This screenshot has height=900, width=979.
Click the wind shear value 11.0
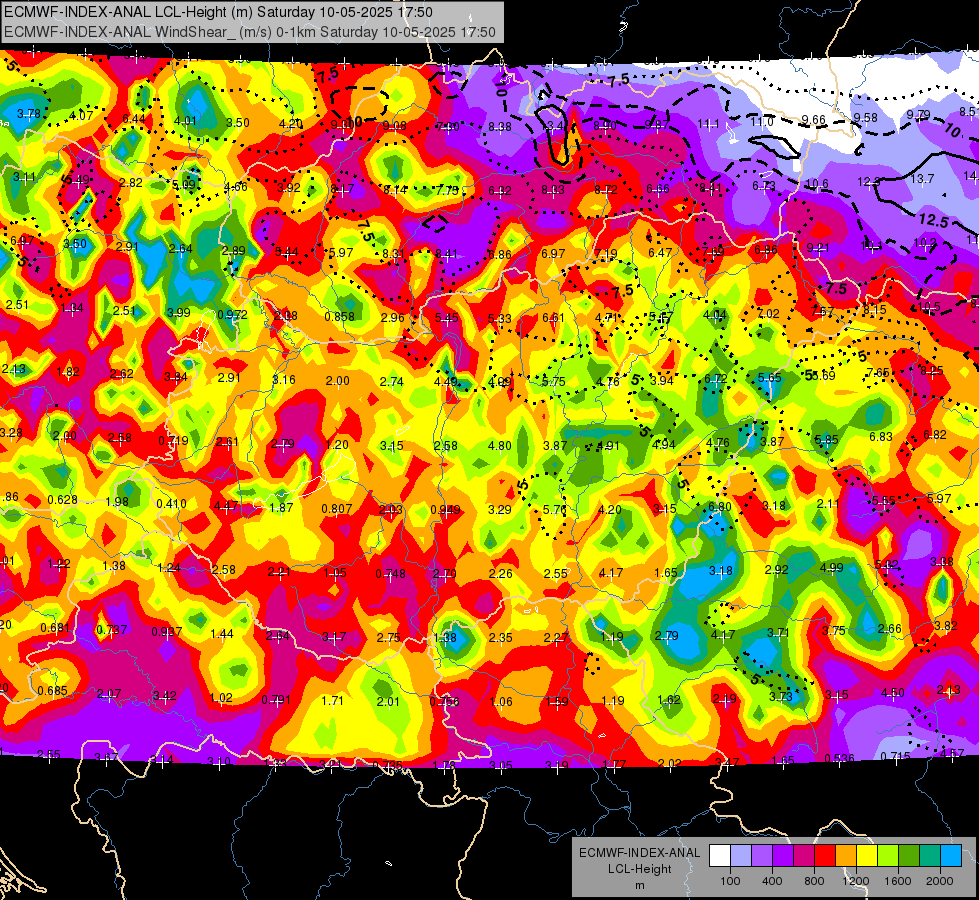(762, 122)
